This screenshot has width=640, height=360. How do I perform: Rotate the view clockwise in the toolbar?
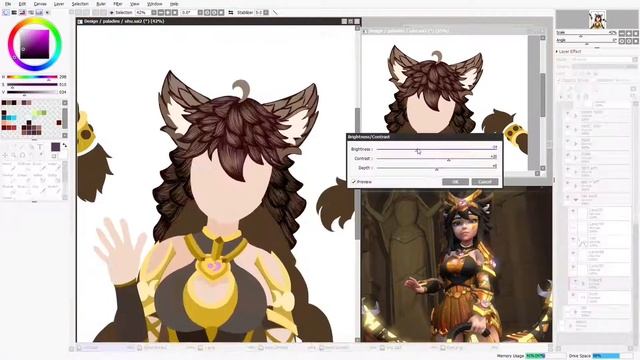(214, 12)
